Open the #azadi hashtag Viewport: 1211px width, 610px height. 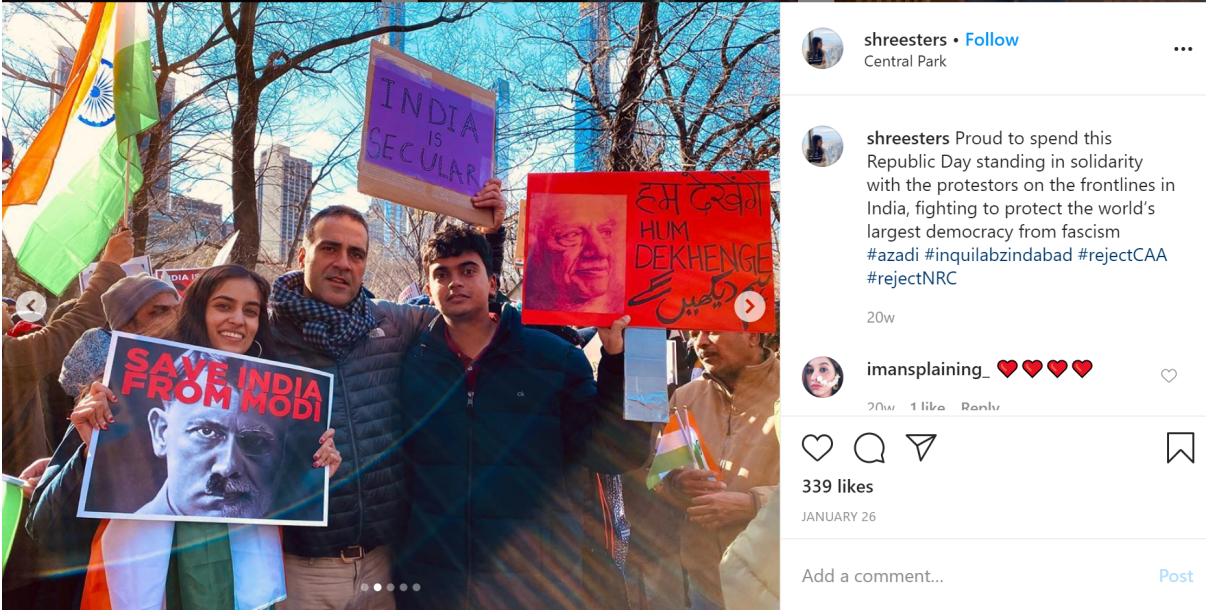(892, 255)
